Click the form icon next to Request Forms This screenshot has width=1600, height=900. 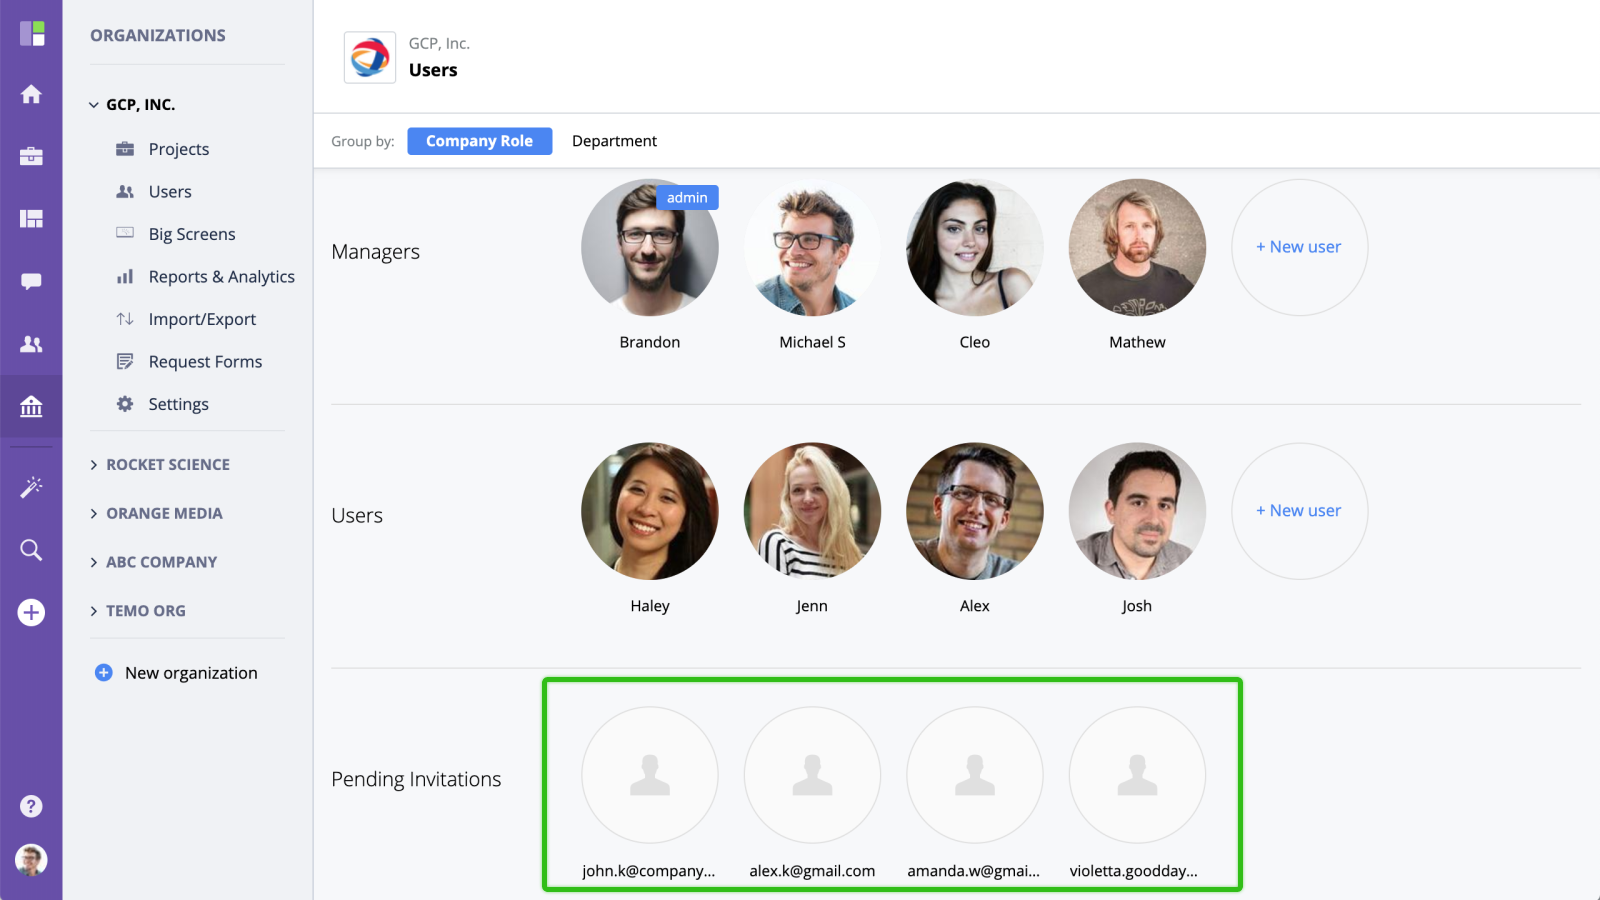(125, 361)
